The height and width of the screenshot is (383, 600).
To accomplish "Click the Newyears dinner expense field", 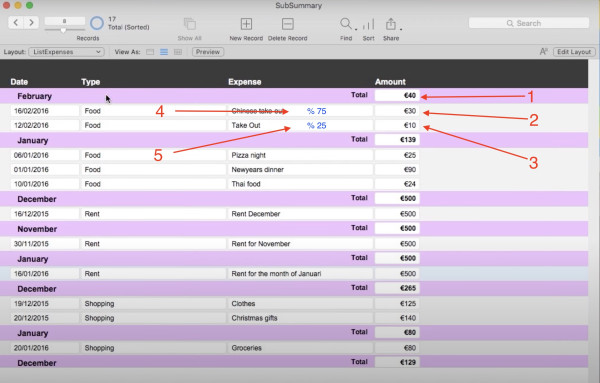I will (300, 169).
